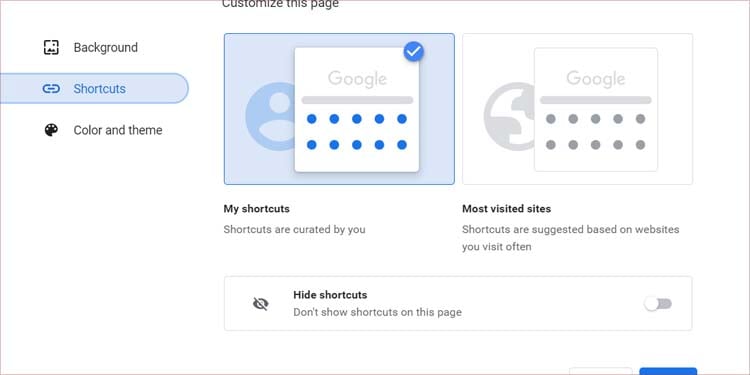This screenshot has height=375, width=750.
Task: Click the blue checkmark badge on My shortcuts
Action: (x=413, y=52)
